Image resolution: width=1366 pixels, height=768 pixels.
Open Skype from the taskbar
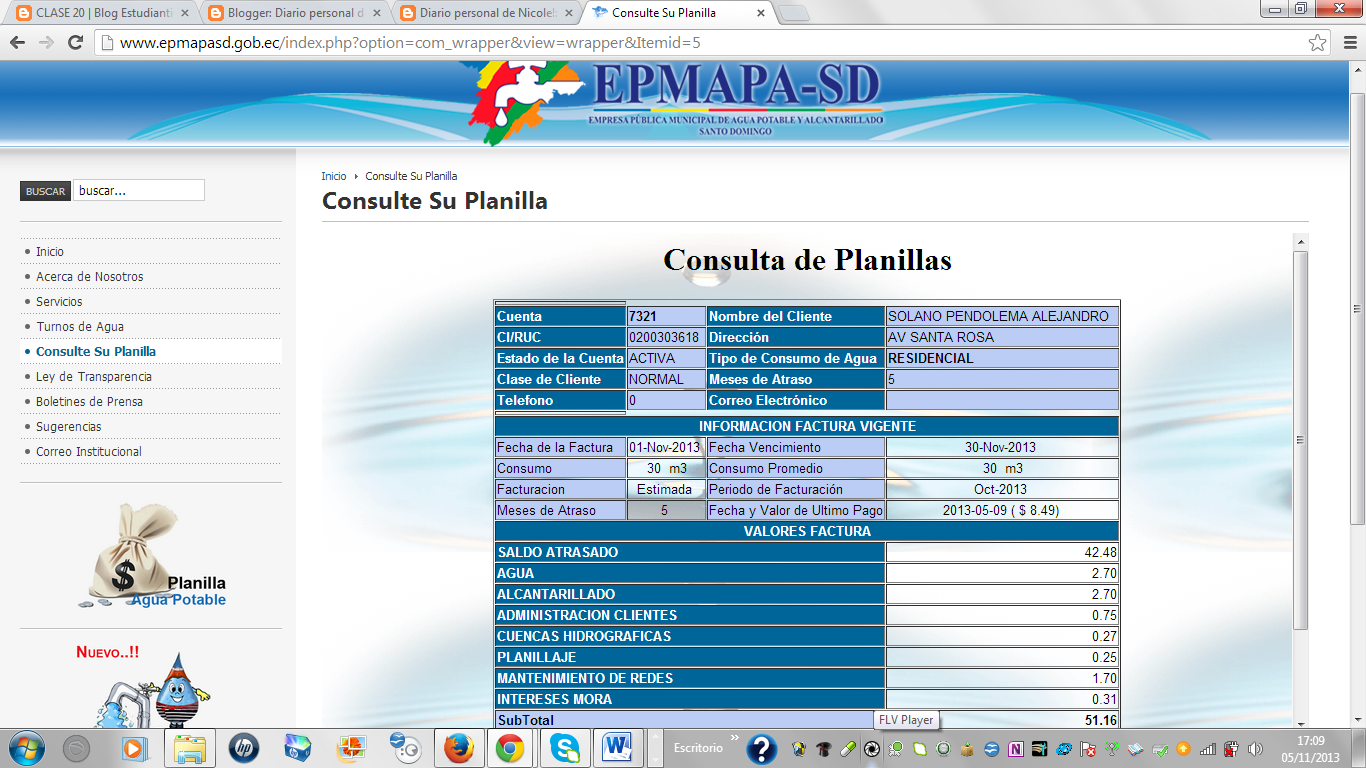(564, 748)
